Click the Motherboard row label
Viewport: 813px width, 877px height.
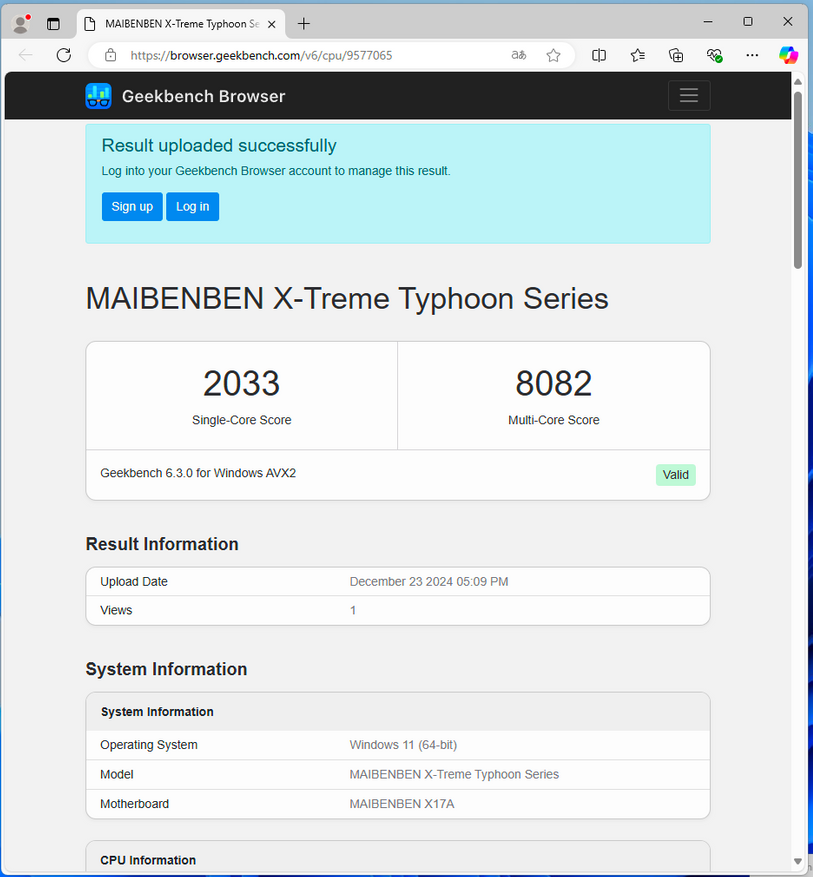134,804
